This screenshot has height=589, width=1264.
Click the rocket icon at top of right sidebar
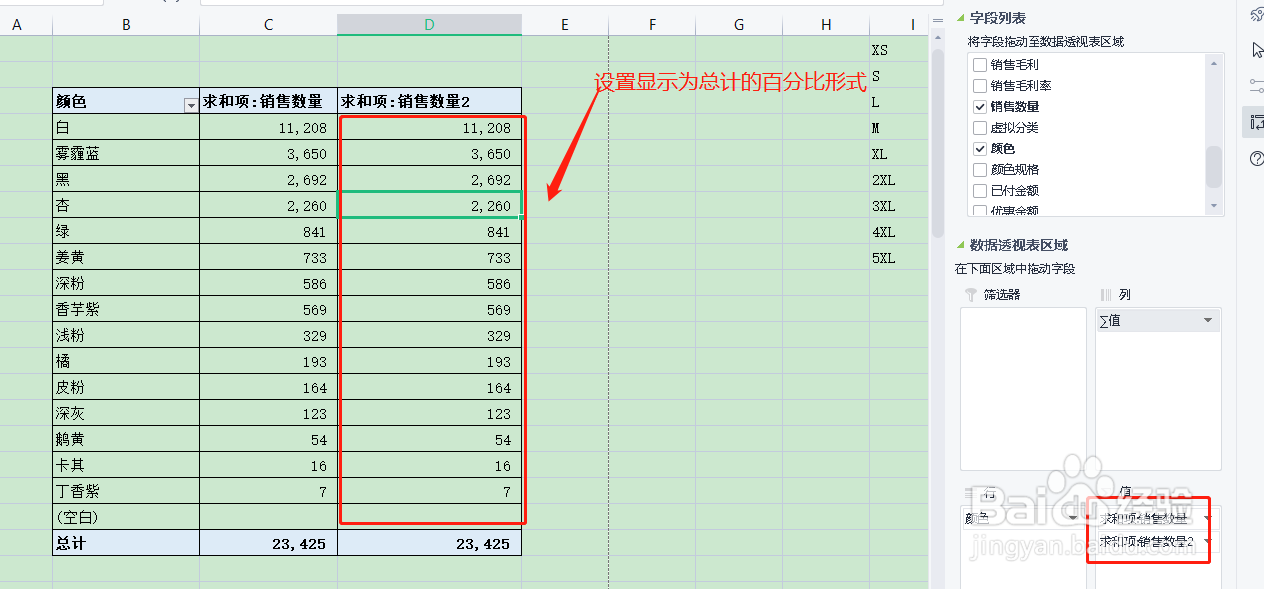coord(1258,14)
